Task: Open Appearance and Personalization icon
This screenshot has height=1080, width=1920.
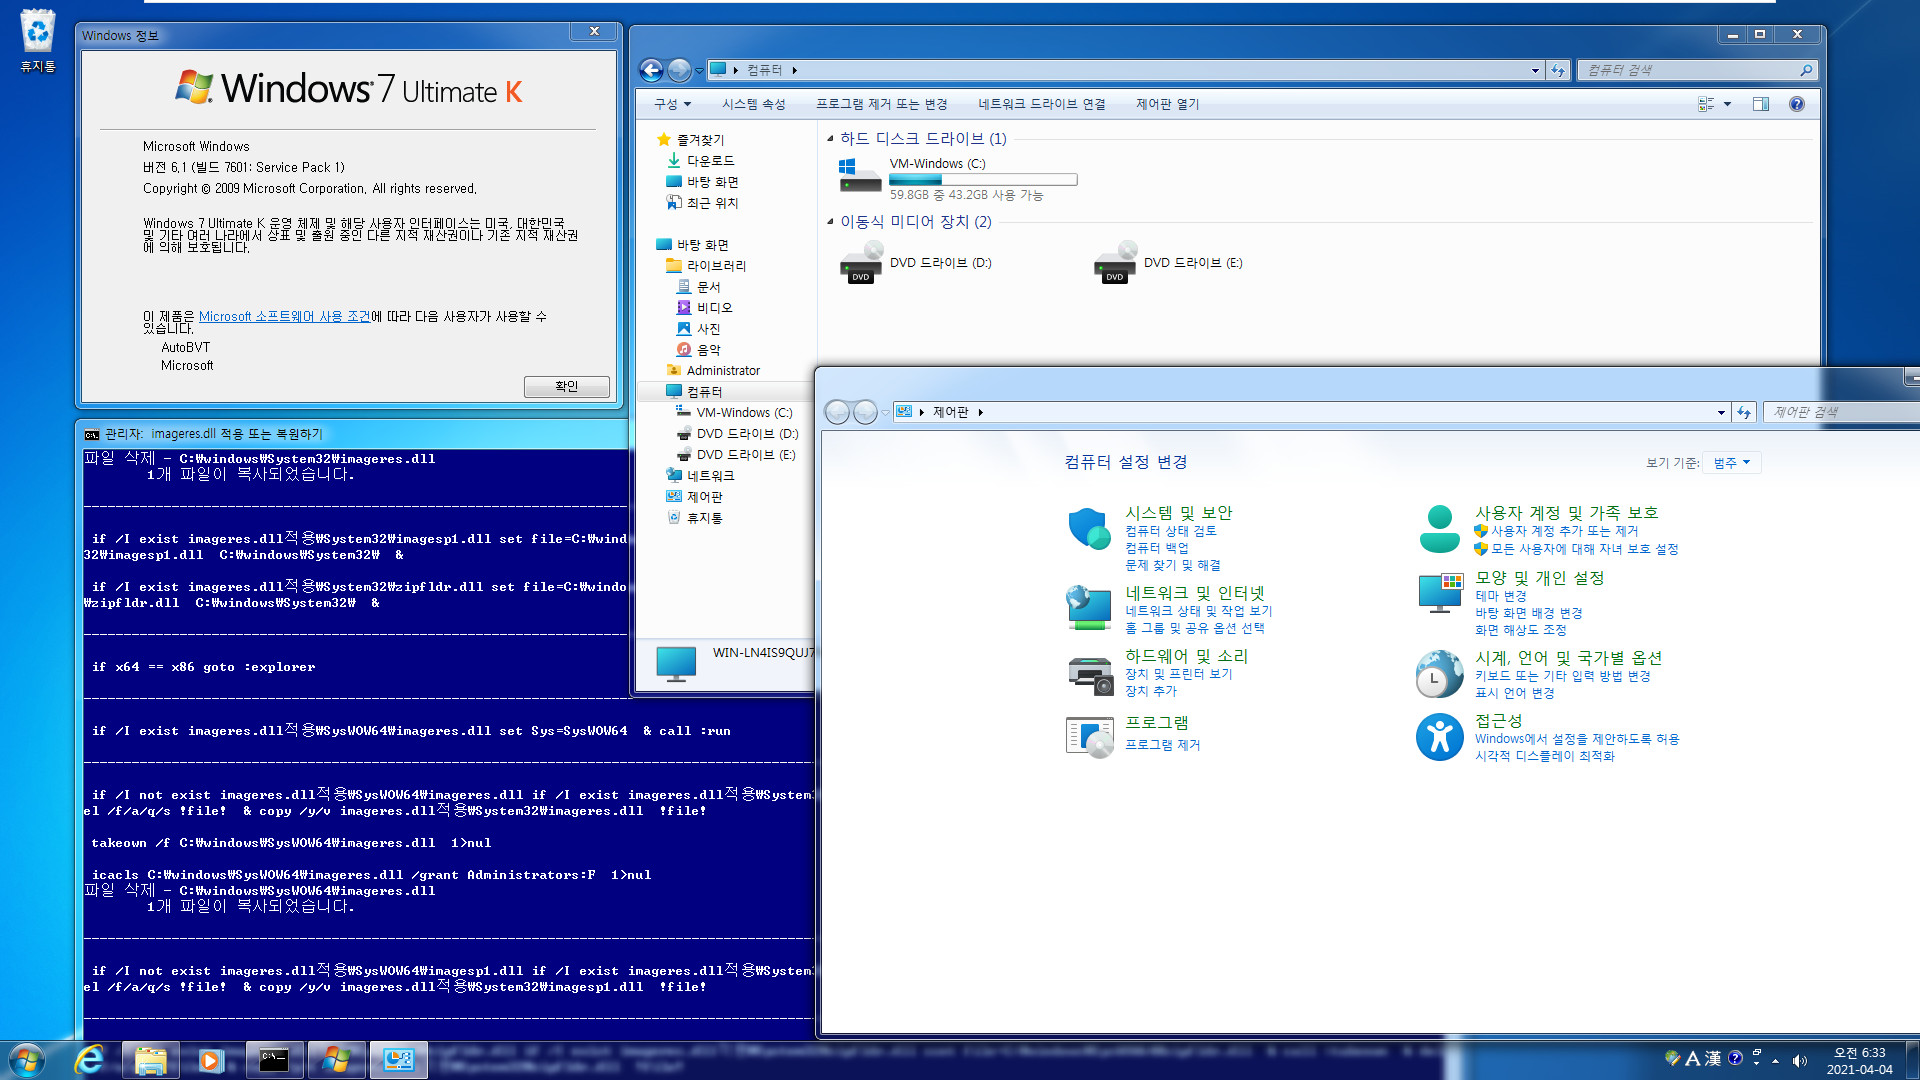Action: (x=1440, y=593)
